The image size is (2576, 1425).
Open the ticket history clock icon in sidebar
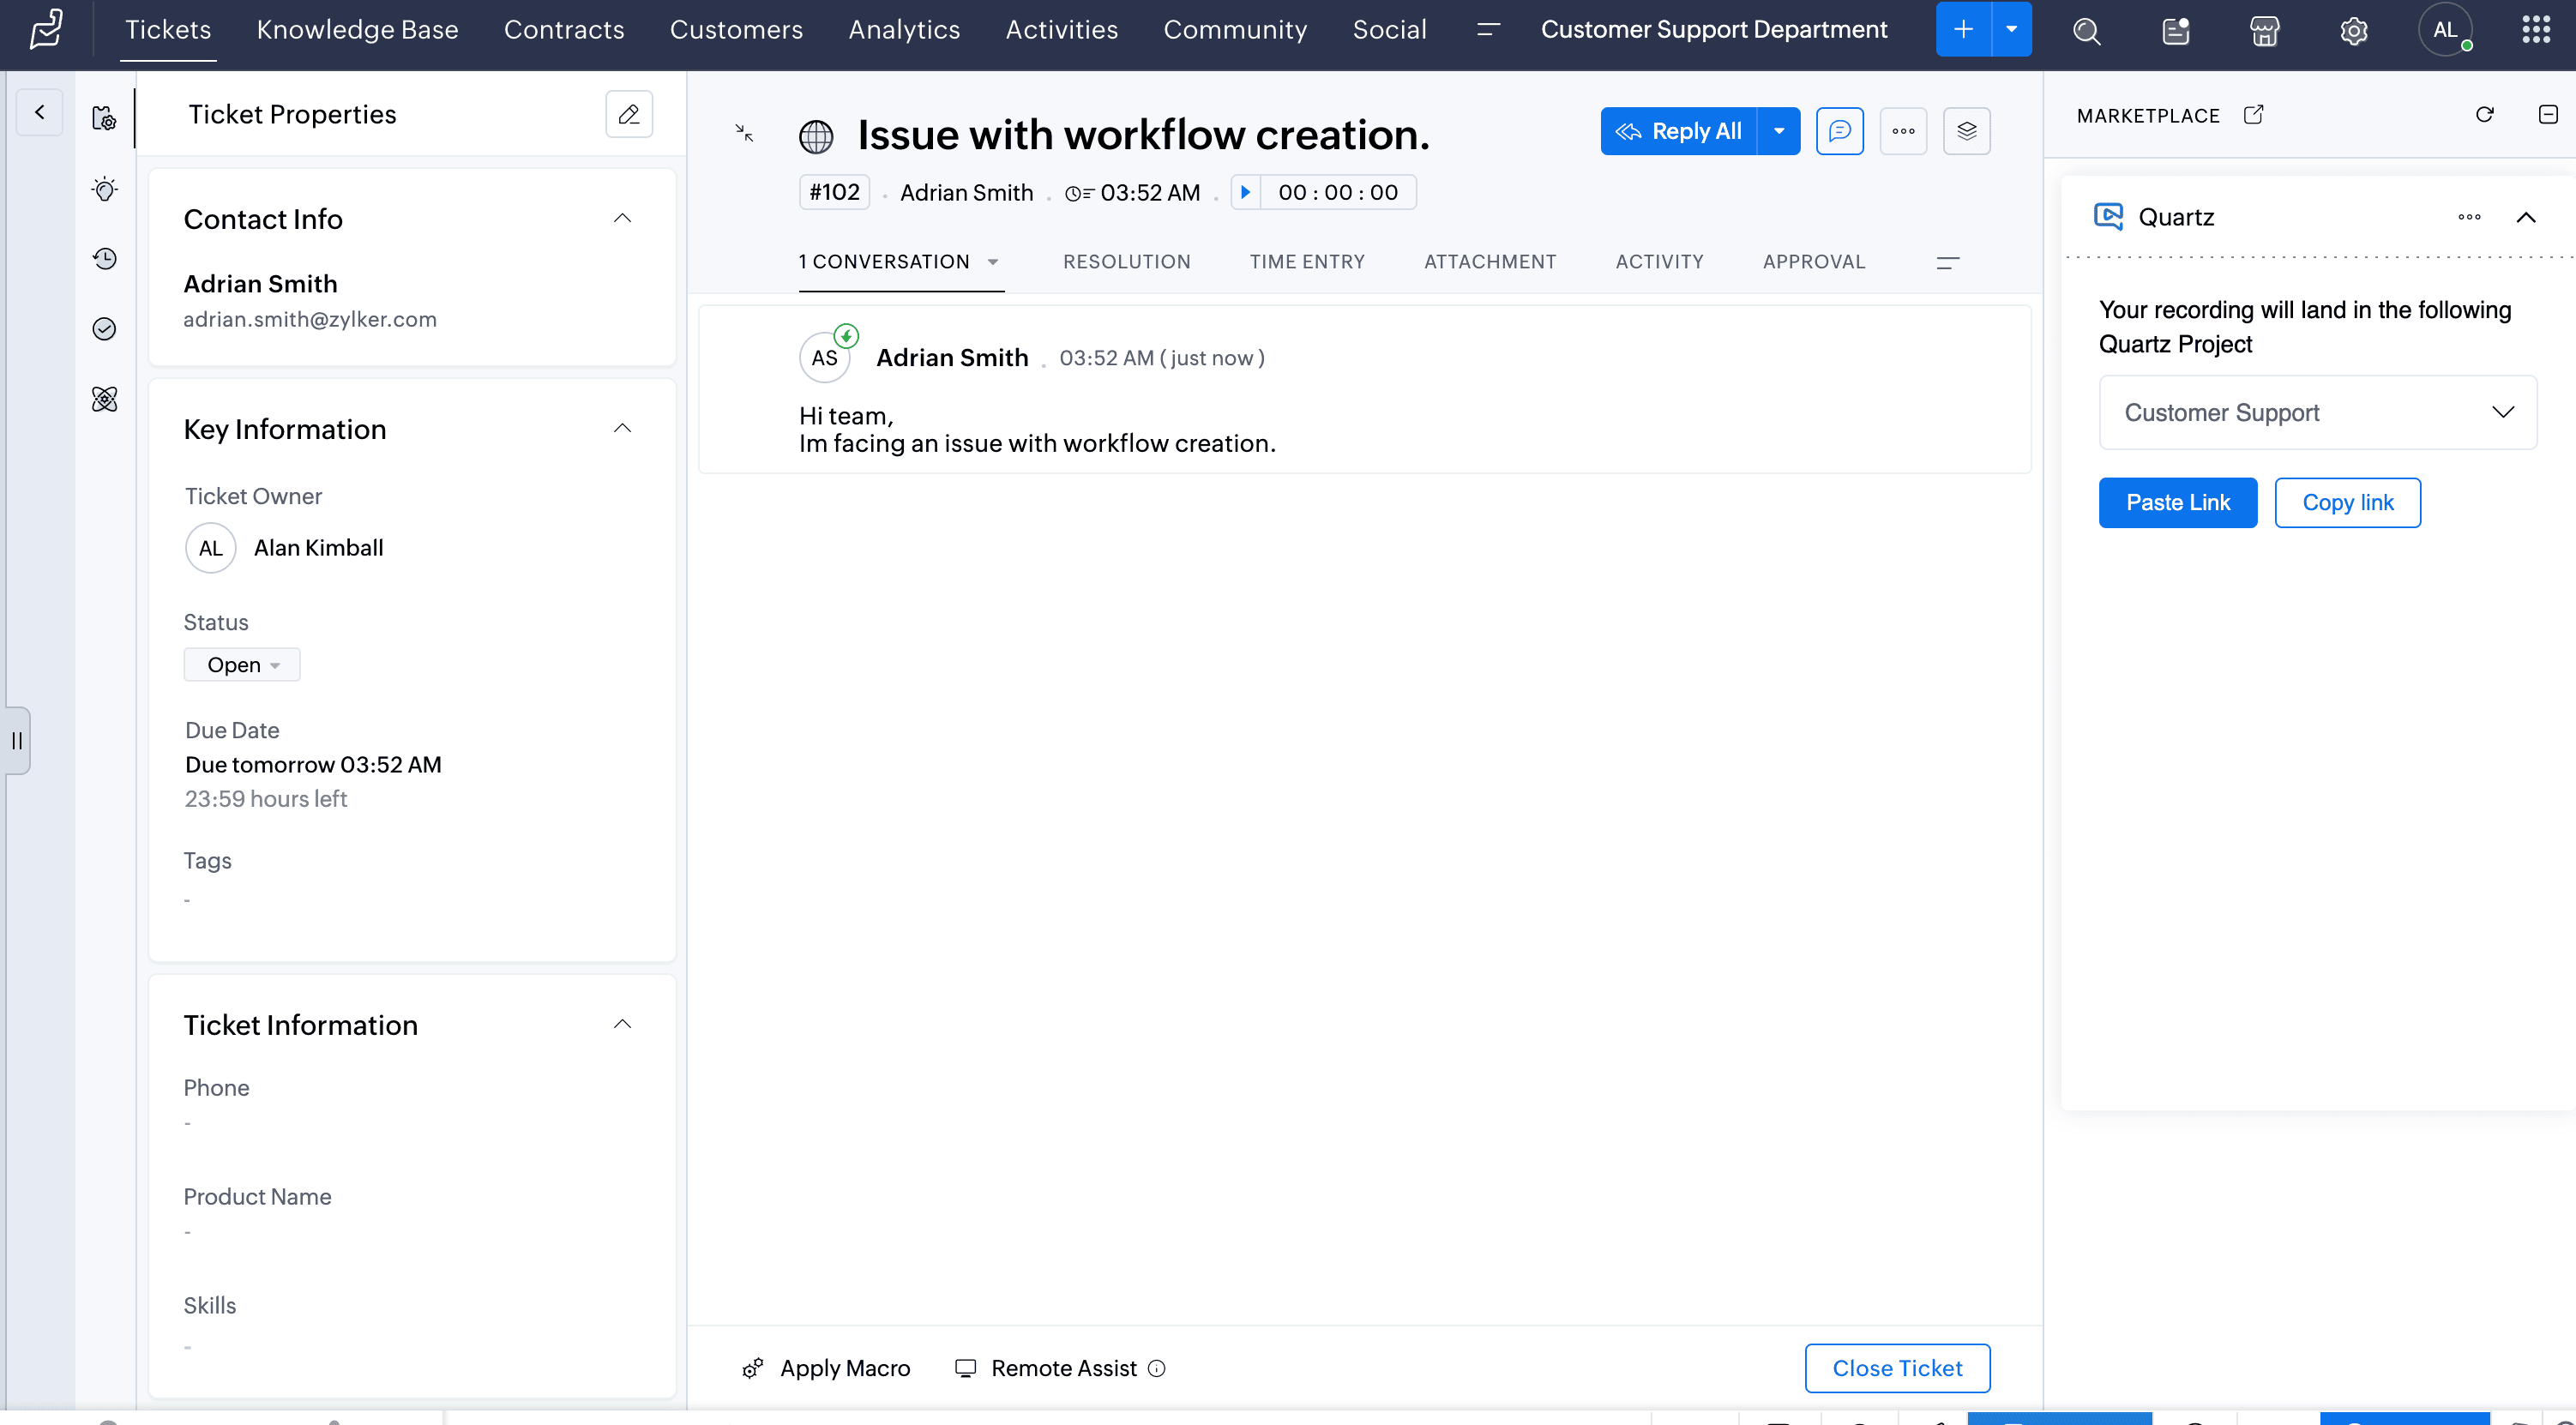coord(105,259)
